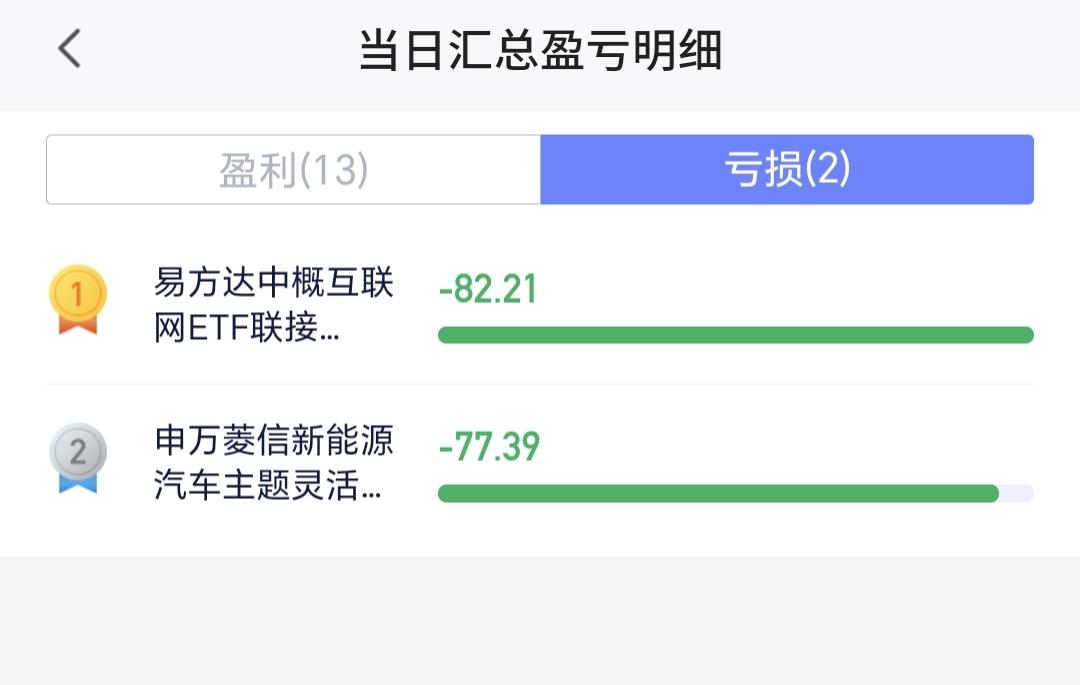Switch to the 盈利(13) tab
The image size is (1080, 685).
[293, 169]
